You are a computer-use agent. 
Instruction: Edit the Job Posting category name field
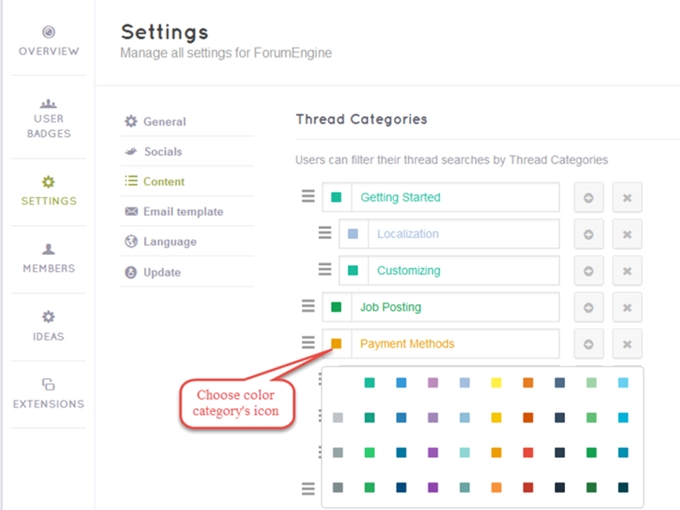coord(455,308)
